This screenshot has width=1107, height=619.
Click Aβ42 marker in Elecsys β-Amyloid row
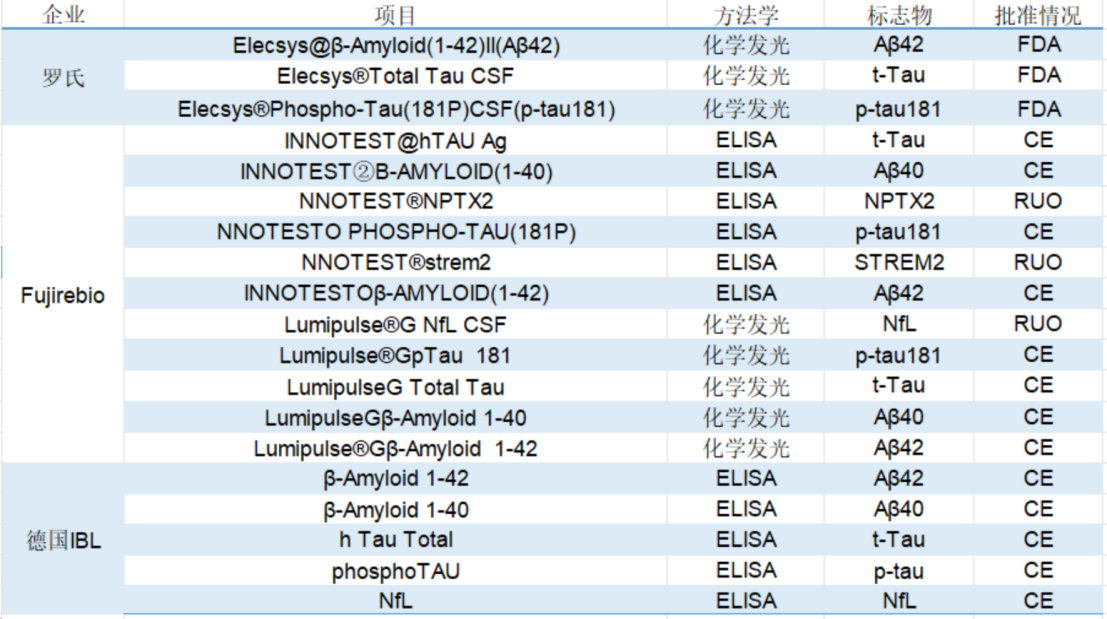pyautogui.click(x=899, y=45)
